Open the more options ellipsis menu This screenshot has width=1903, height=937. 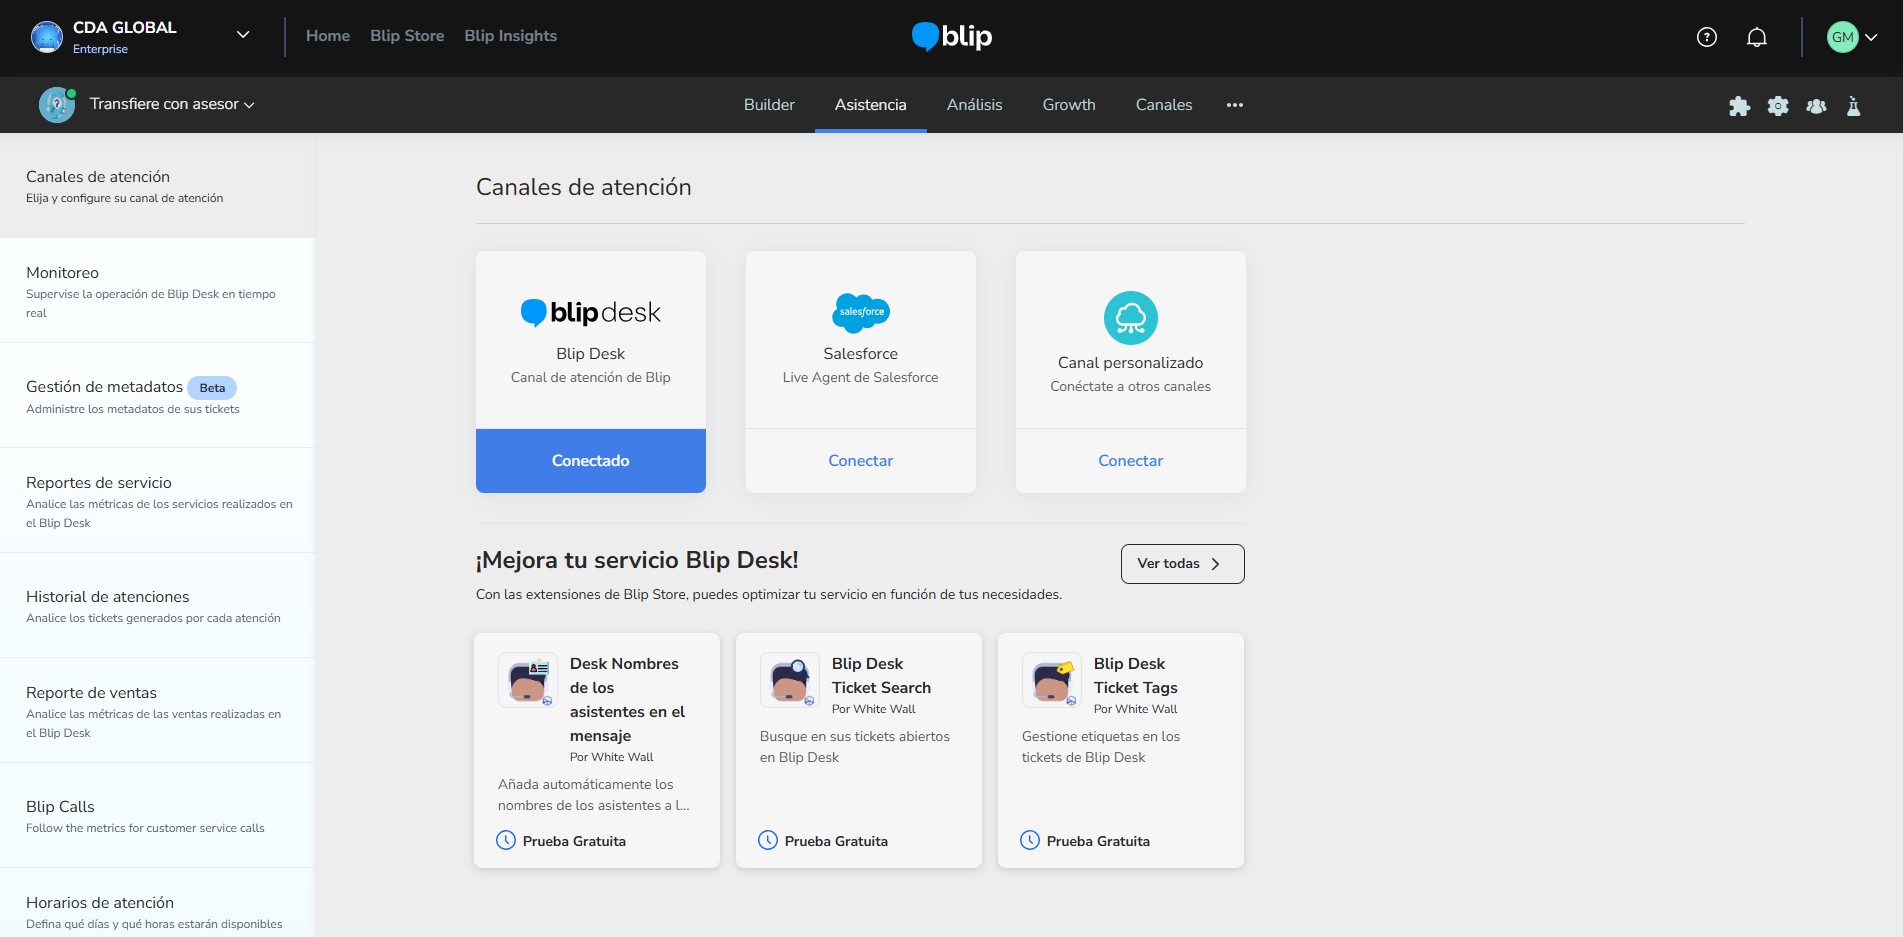[x=1235, y=105]
